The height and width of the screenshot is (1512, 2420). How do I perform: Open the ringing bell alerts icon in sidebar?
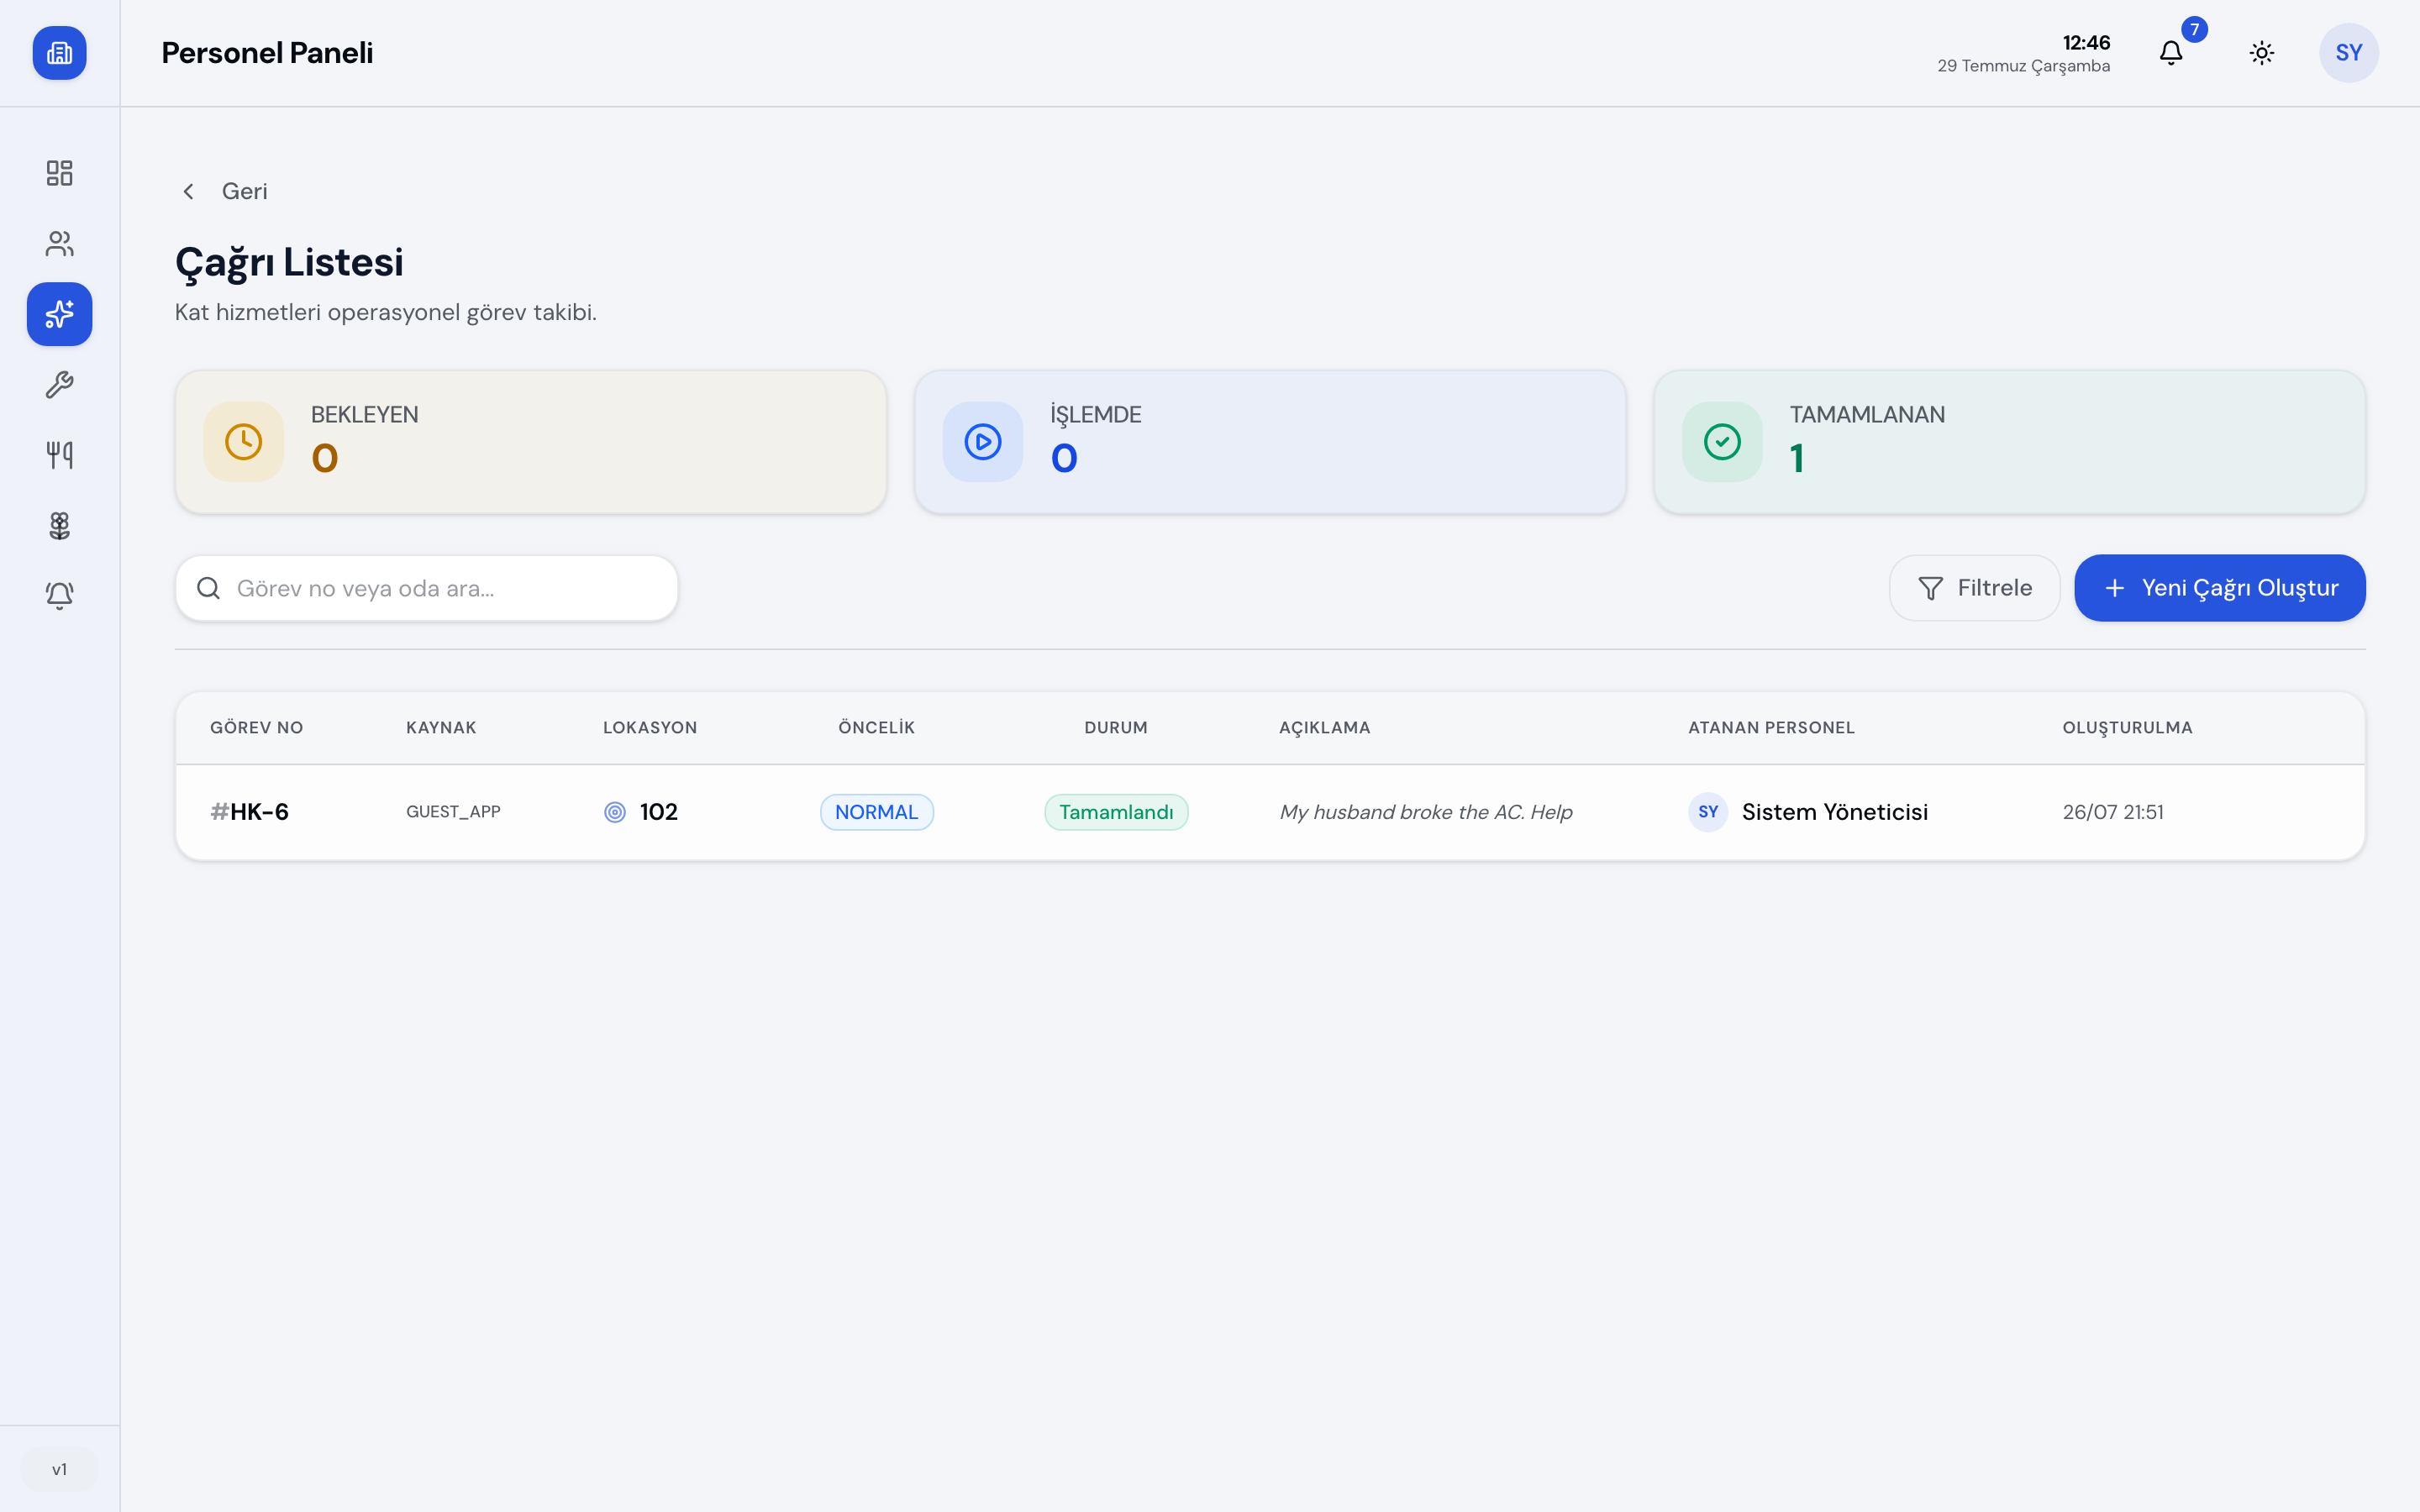(59, 595)
